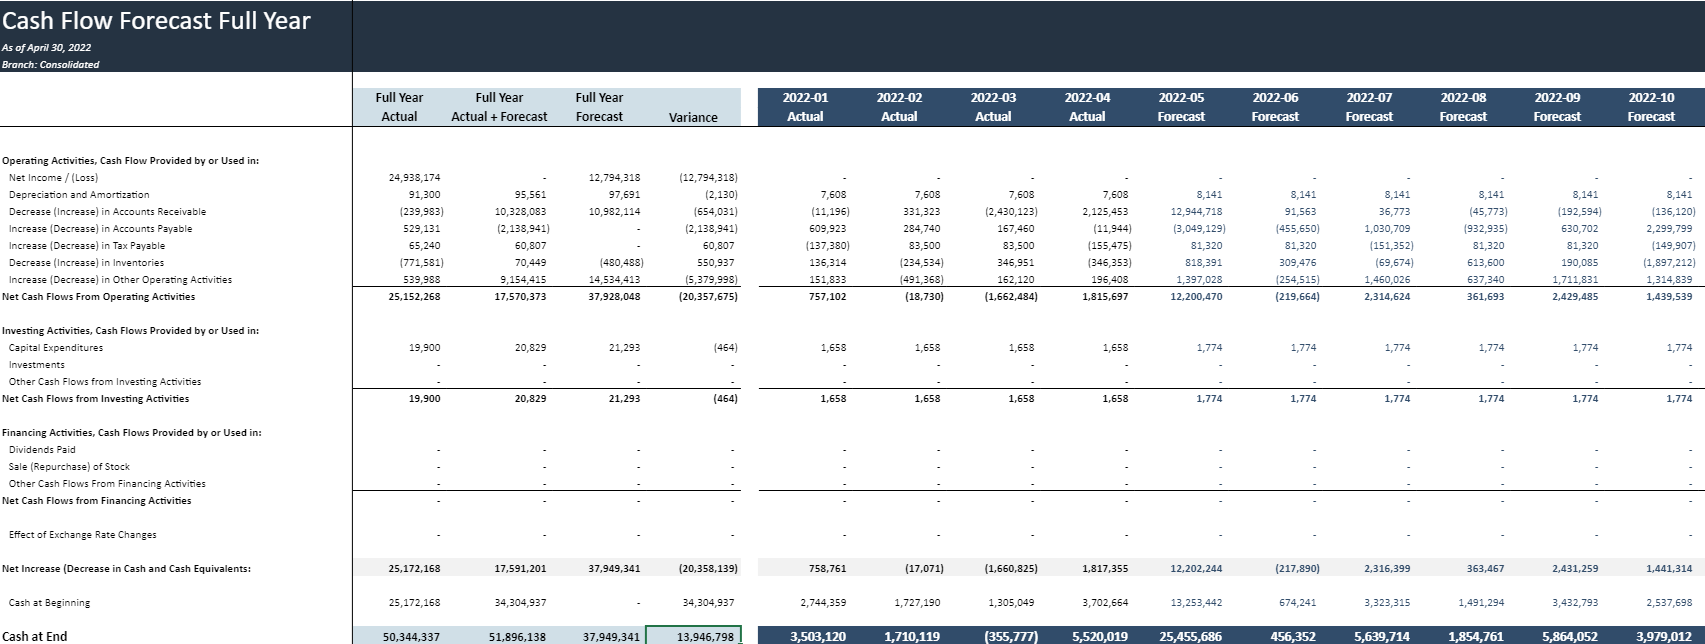Click the Dividends Paid row label
The height and width of the screenshot is (644, 1705).
coord(42,450)
